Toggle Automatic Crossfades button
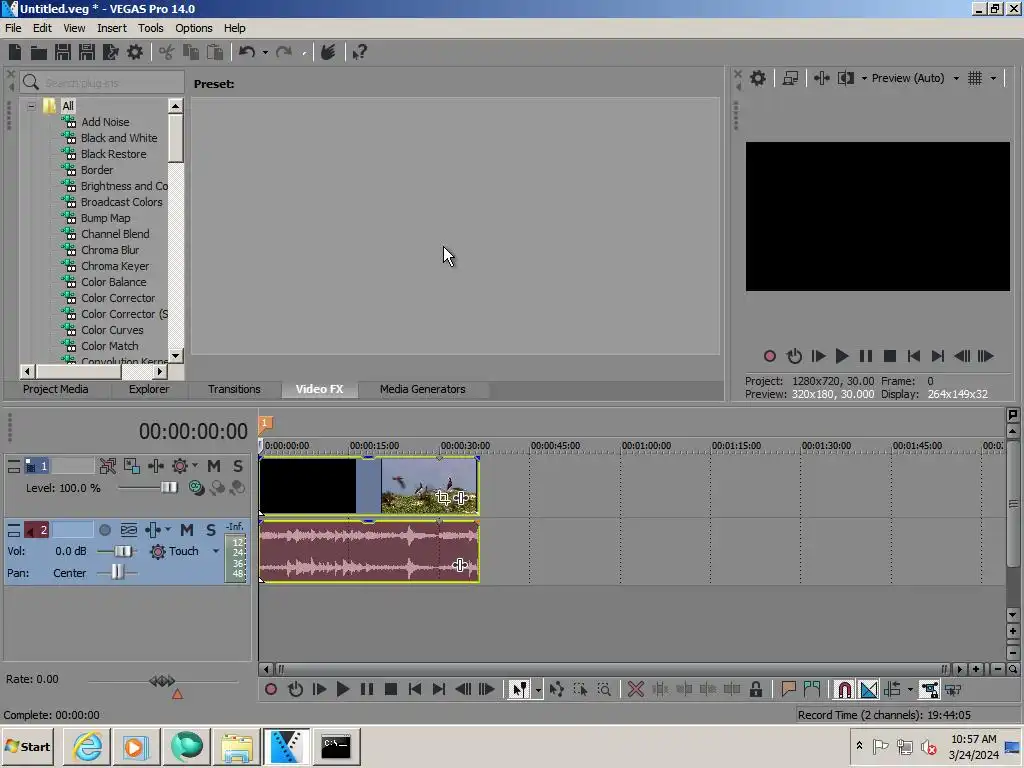1024x768 pixels. (869, 689)
